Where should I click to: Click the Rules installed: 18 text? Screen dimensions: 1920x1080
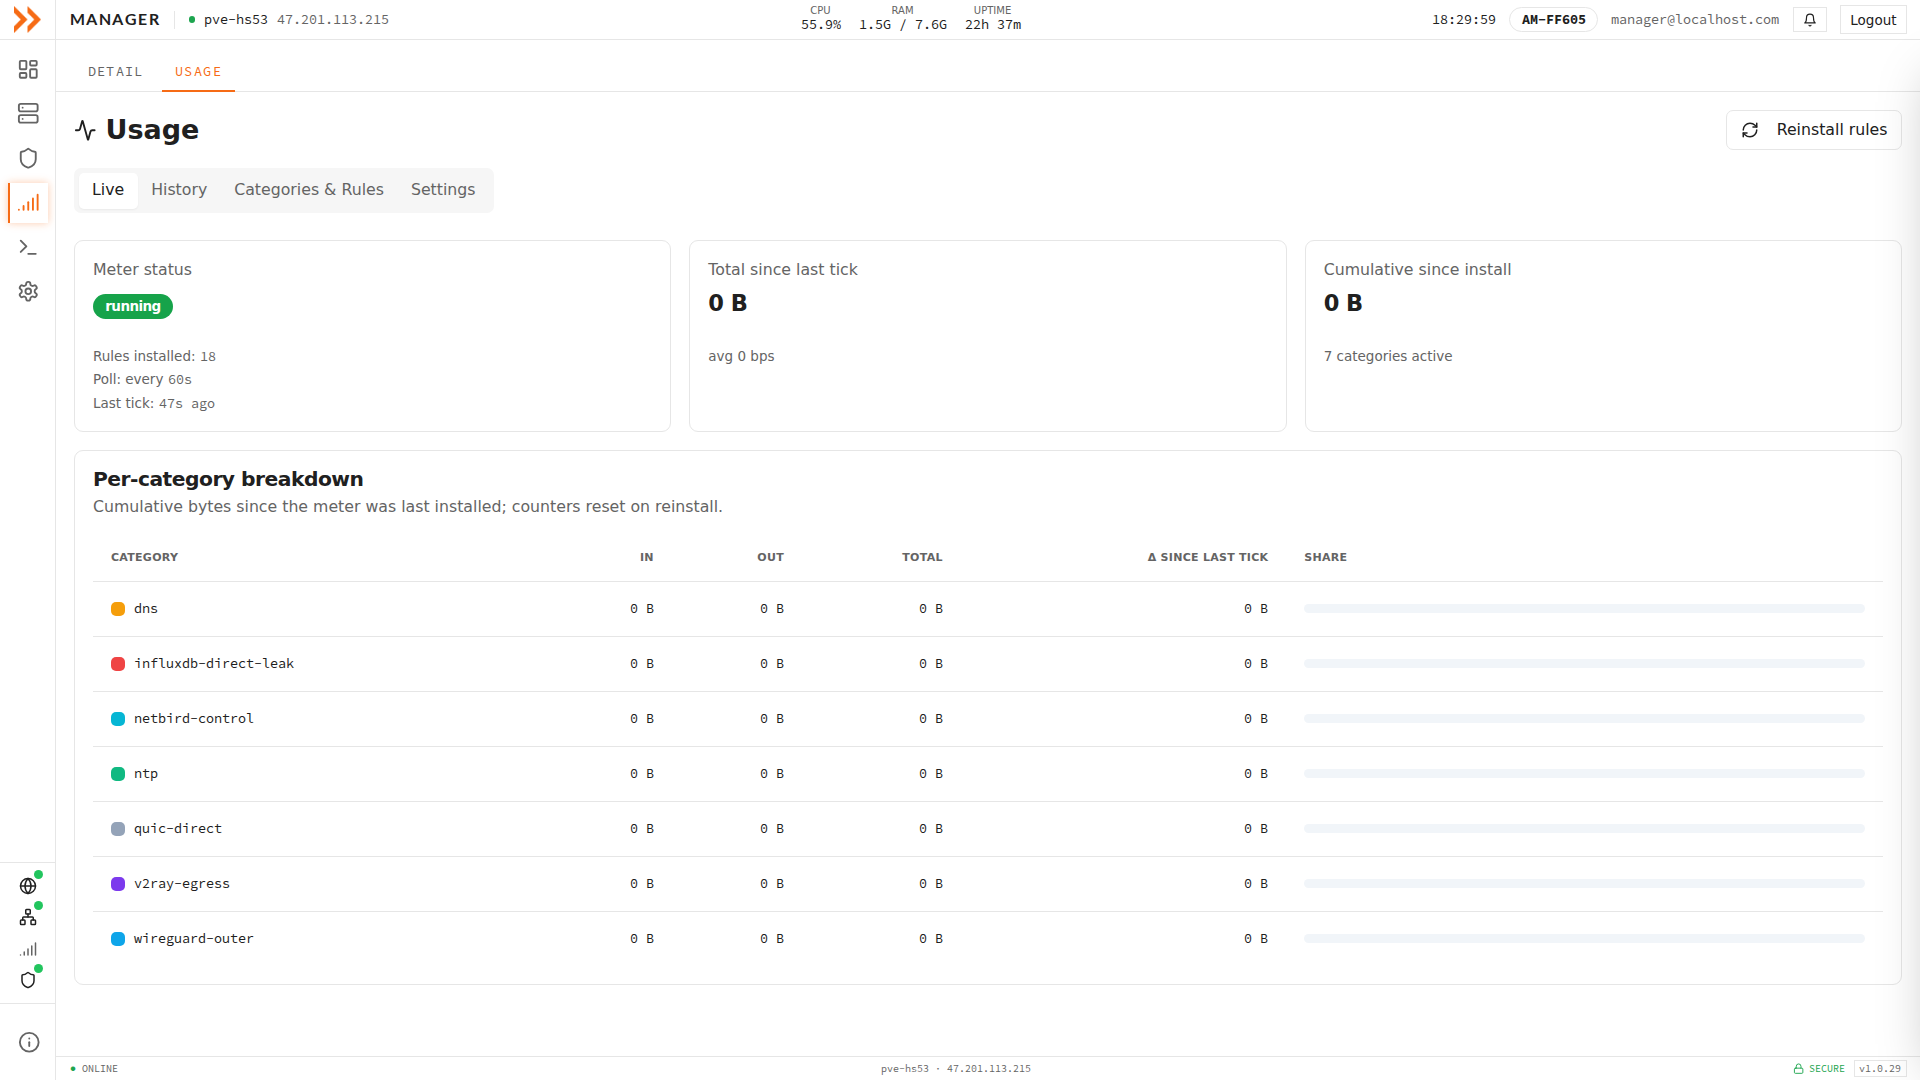click(154, 357)
